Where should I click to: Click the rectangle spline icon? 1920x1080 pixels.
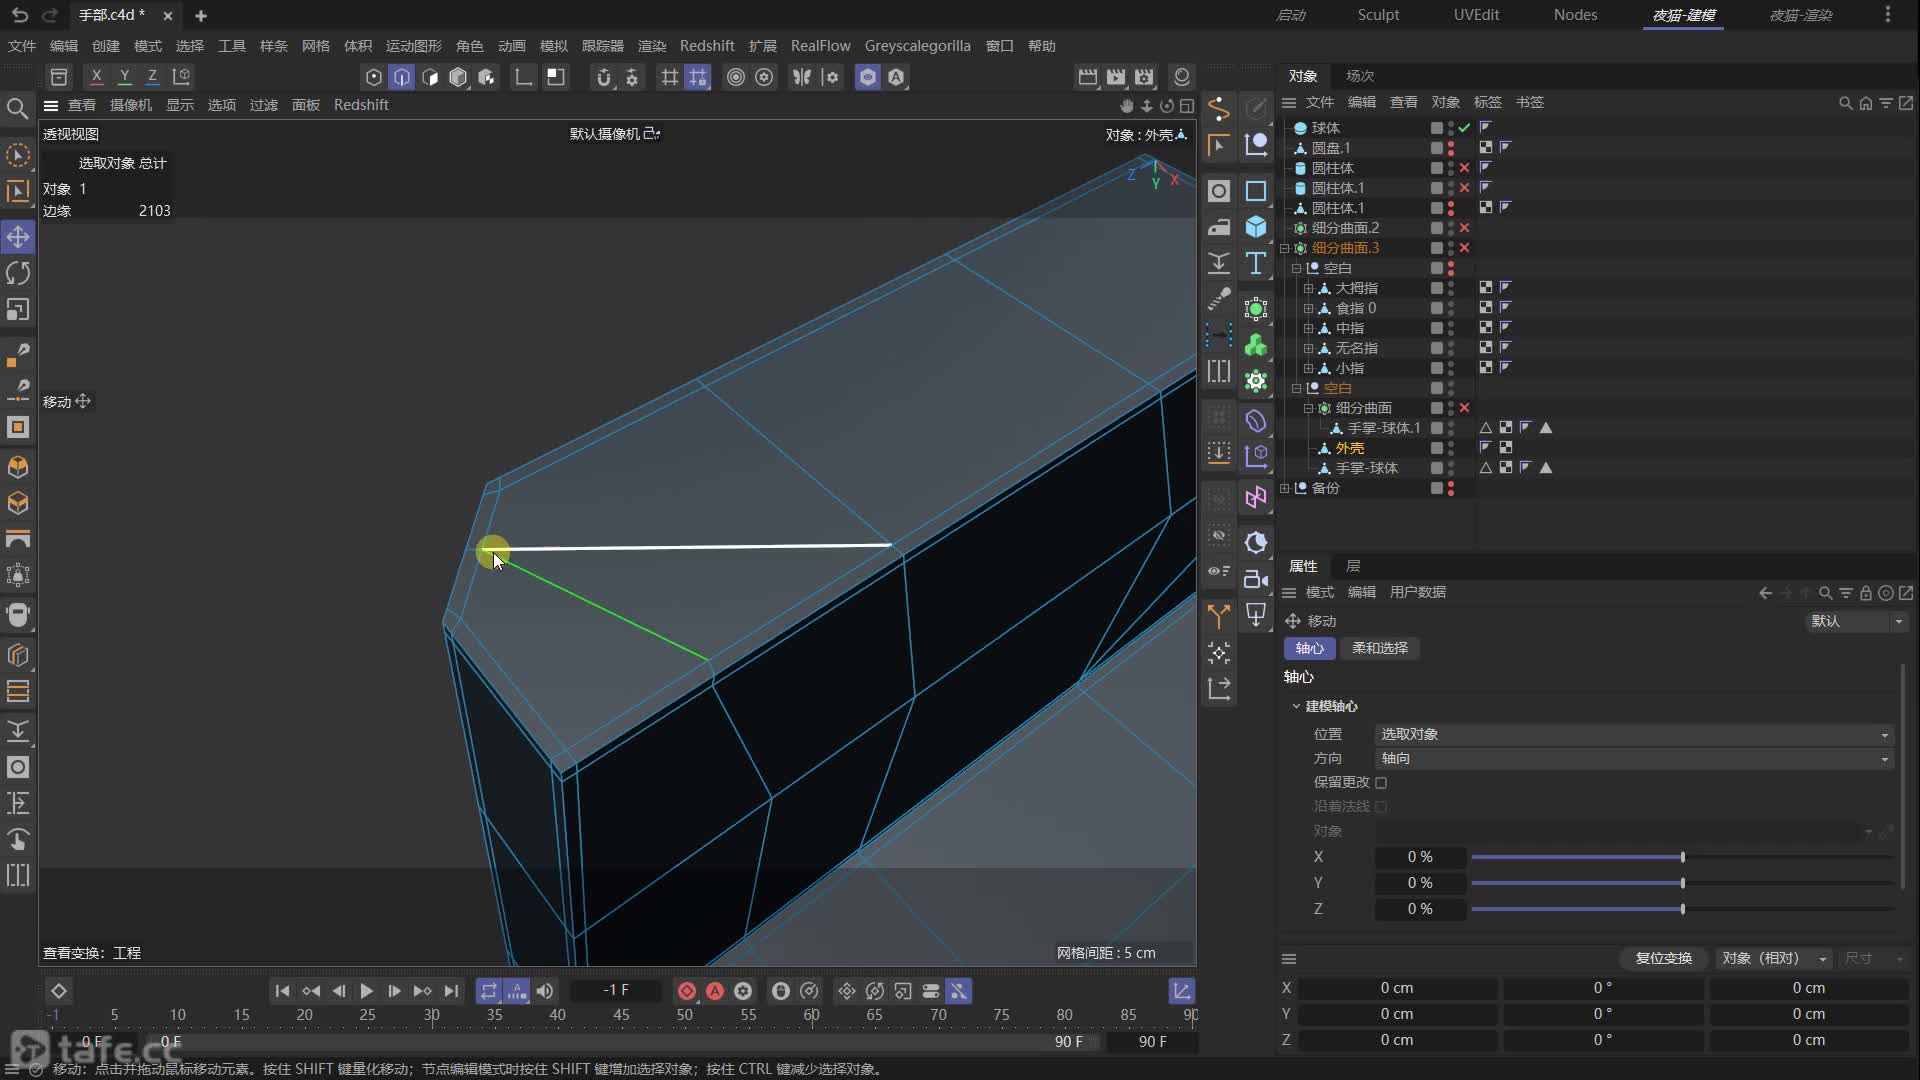coord(1256,191)
